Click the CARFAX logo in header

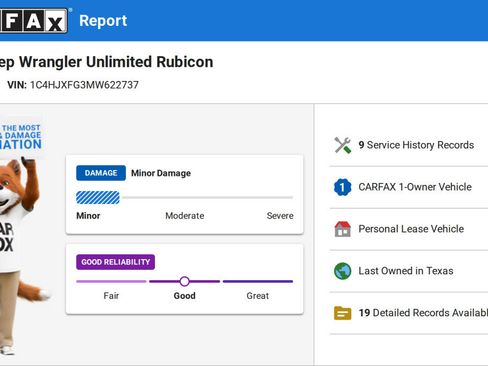tap(33, 21)
